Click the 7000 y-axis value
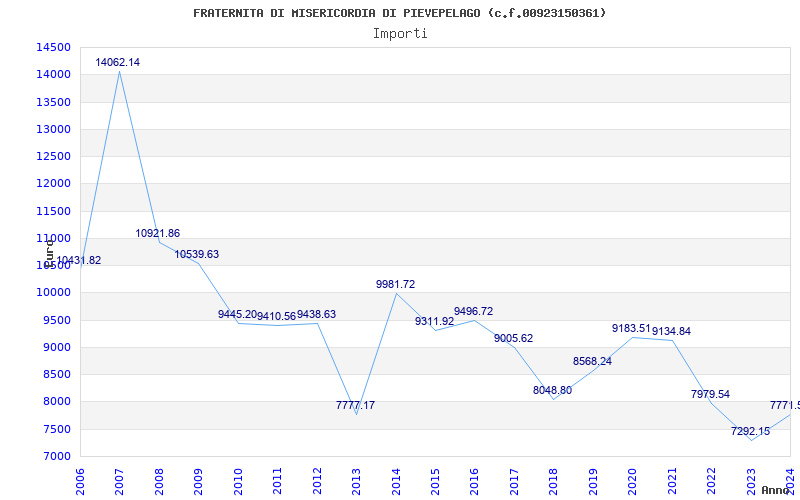This screenshot has width=800, height=500. pyautogui.click(x=56, y=457)
